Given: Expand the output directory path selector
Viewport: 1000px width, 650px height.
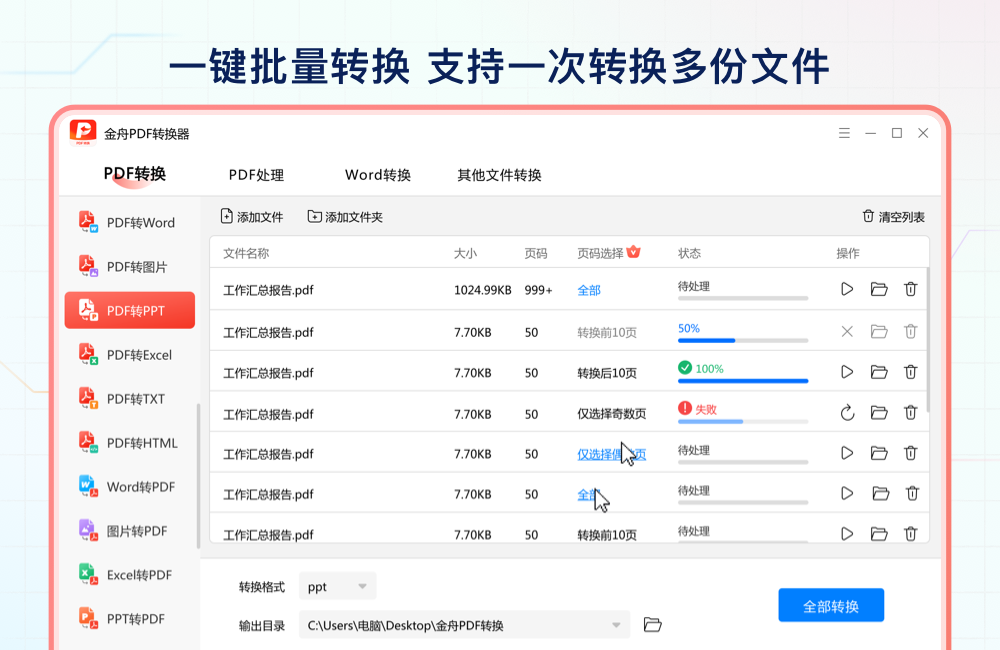Looking at the screenshot, I should click(x=617, y=624).
